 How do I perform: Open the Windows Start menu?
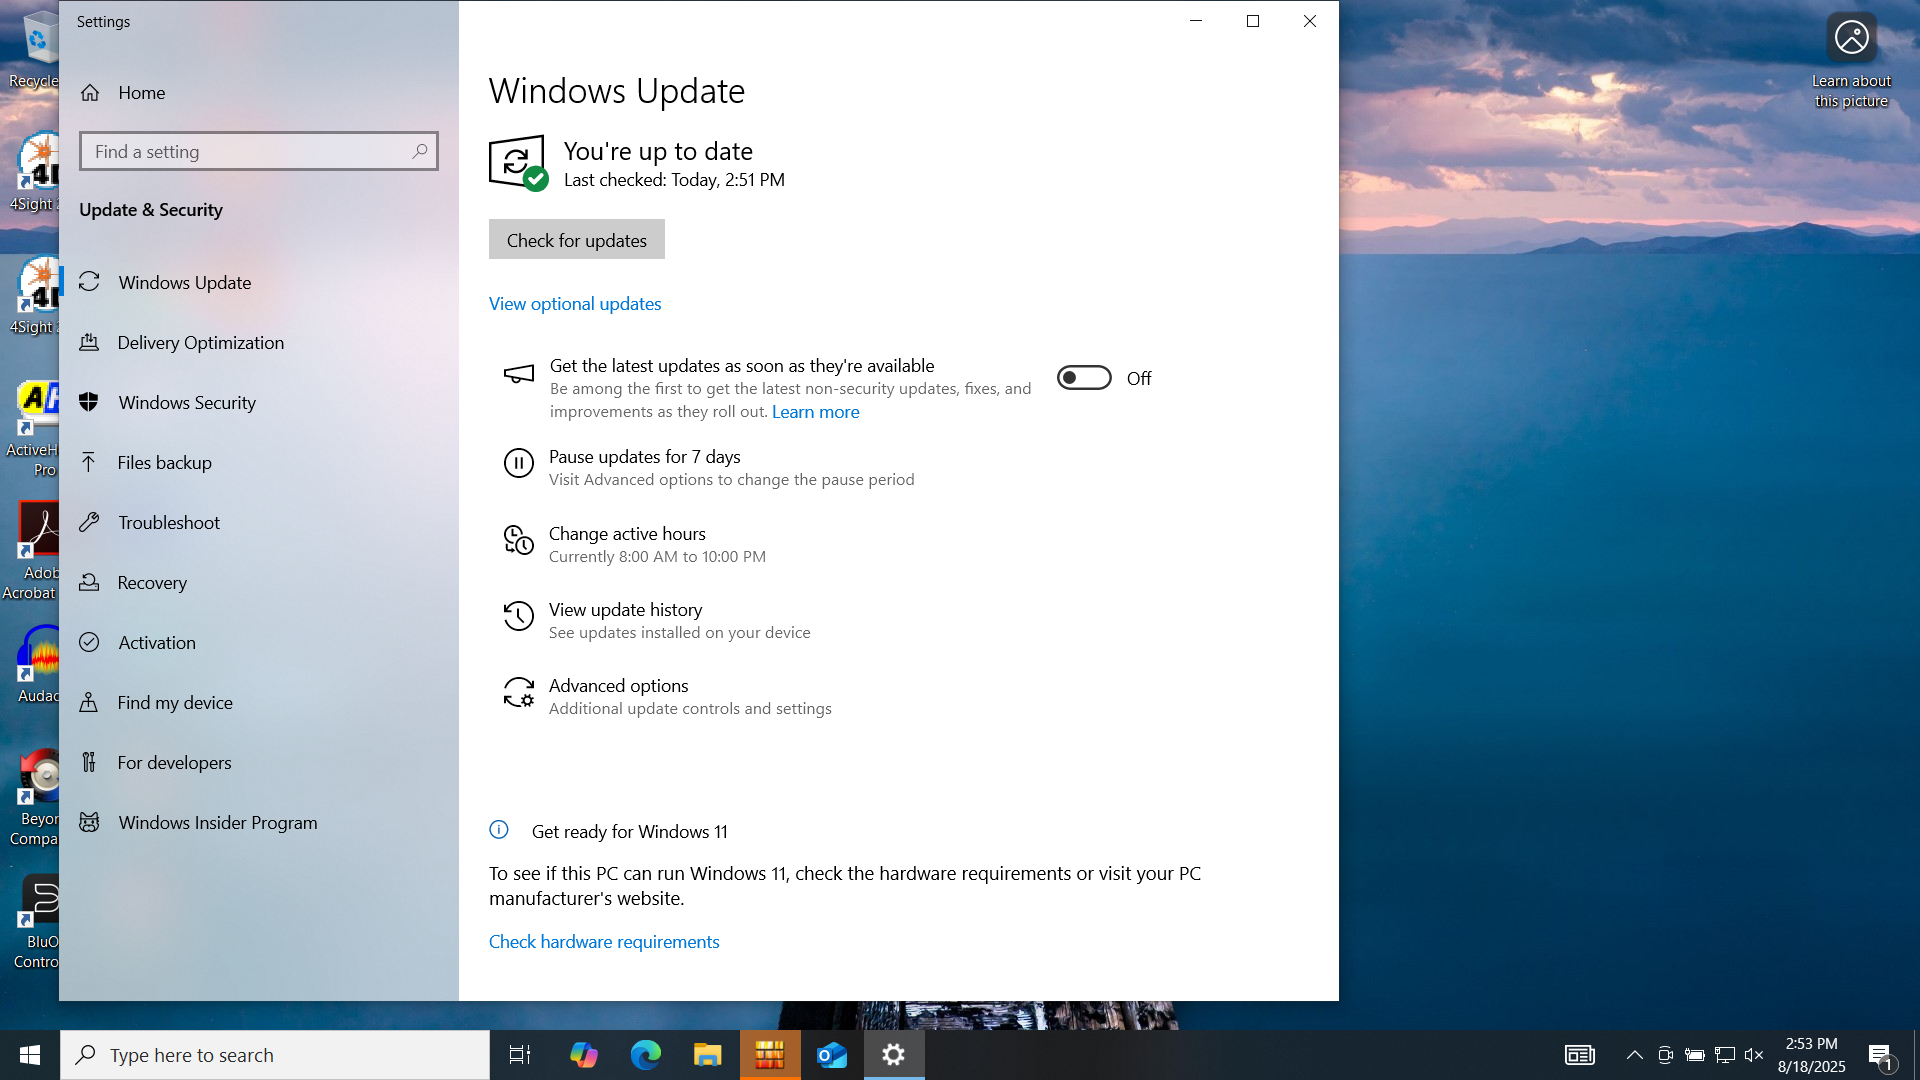(x=30, y=1055)
